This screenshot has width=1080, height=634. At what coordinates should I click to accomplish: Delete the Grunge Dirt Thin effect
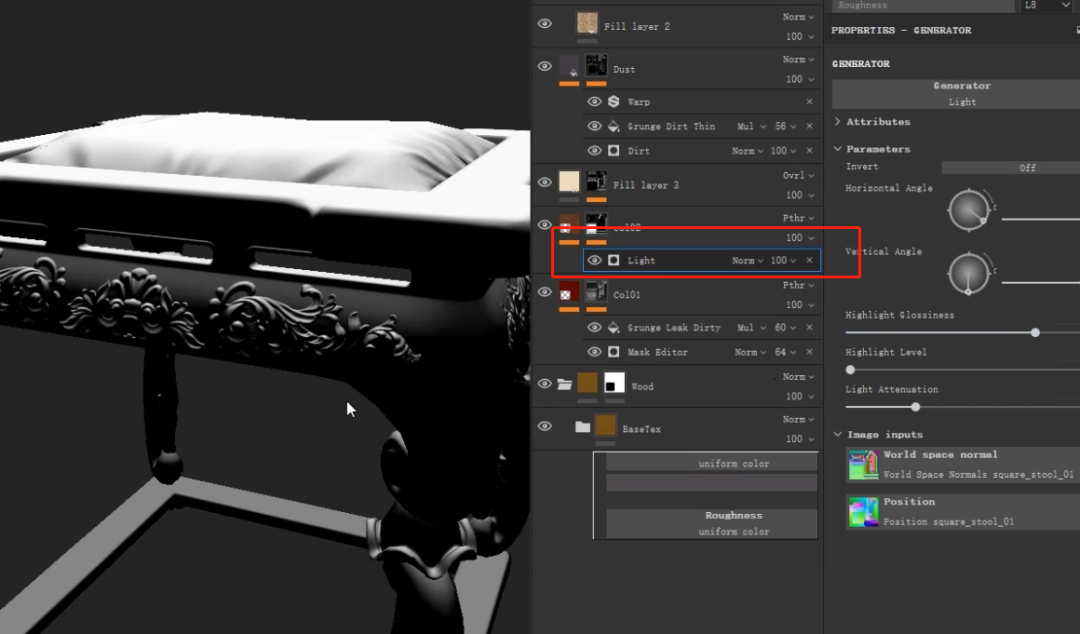point(809,126)
